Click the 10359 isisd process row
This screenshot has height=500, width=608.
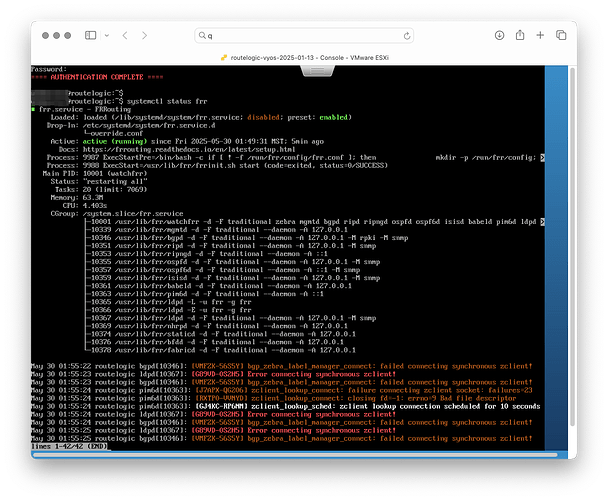click(x=233, y=278)
